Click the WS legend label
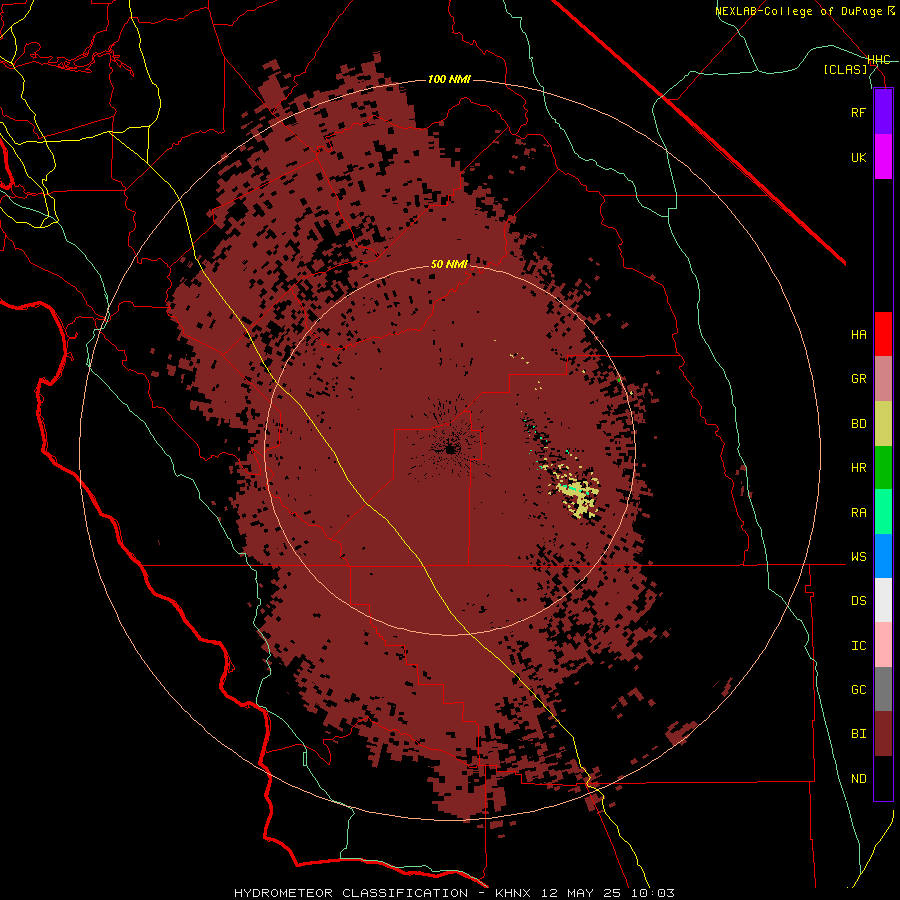Screen dimensions: 900x900 (x=858, y=556)
